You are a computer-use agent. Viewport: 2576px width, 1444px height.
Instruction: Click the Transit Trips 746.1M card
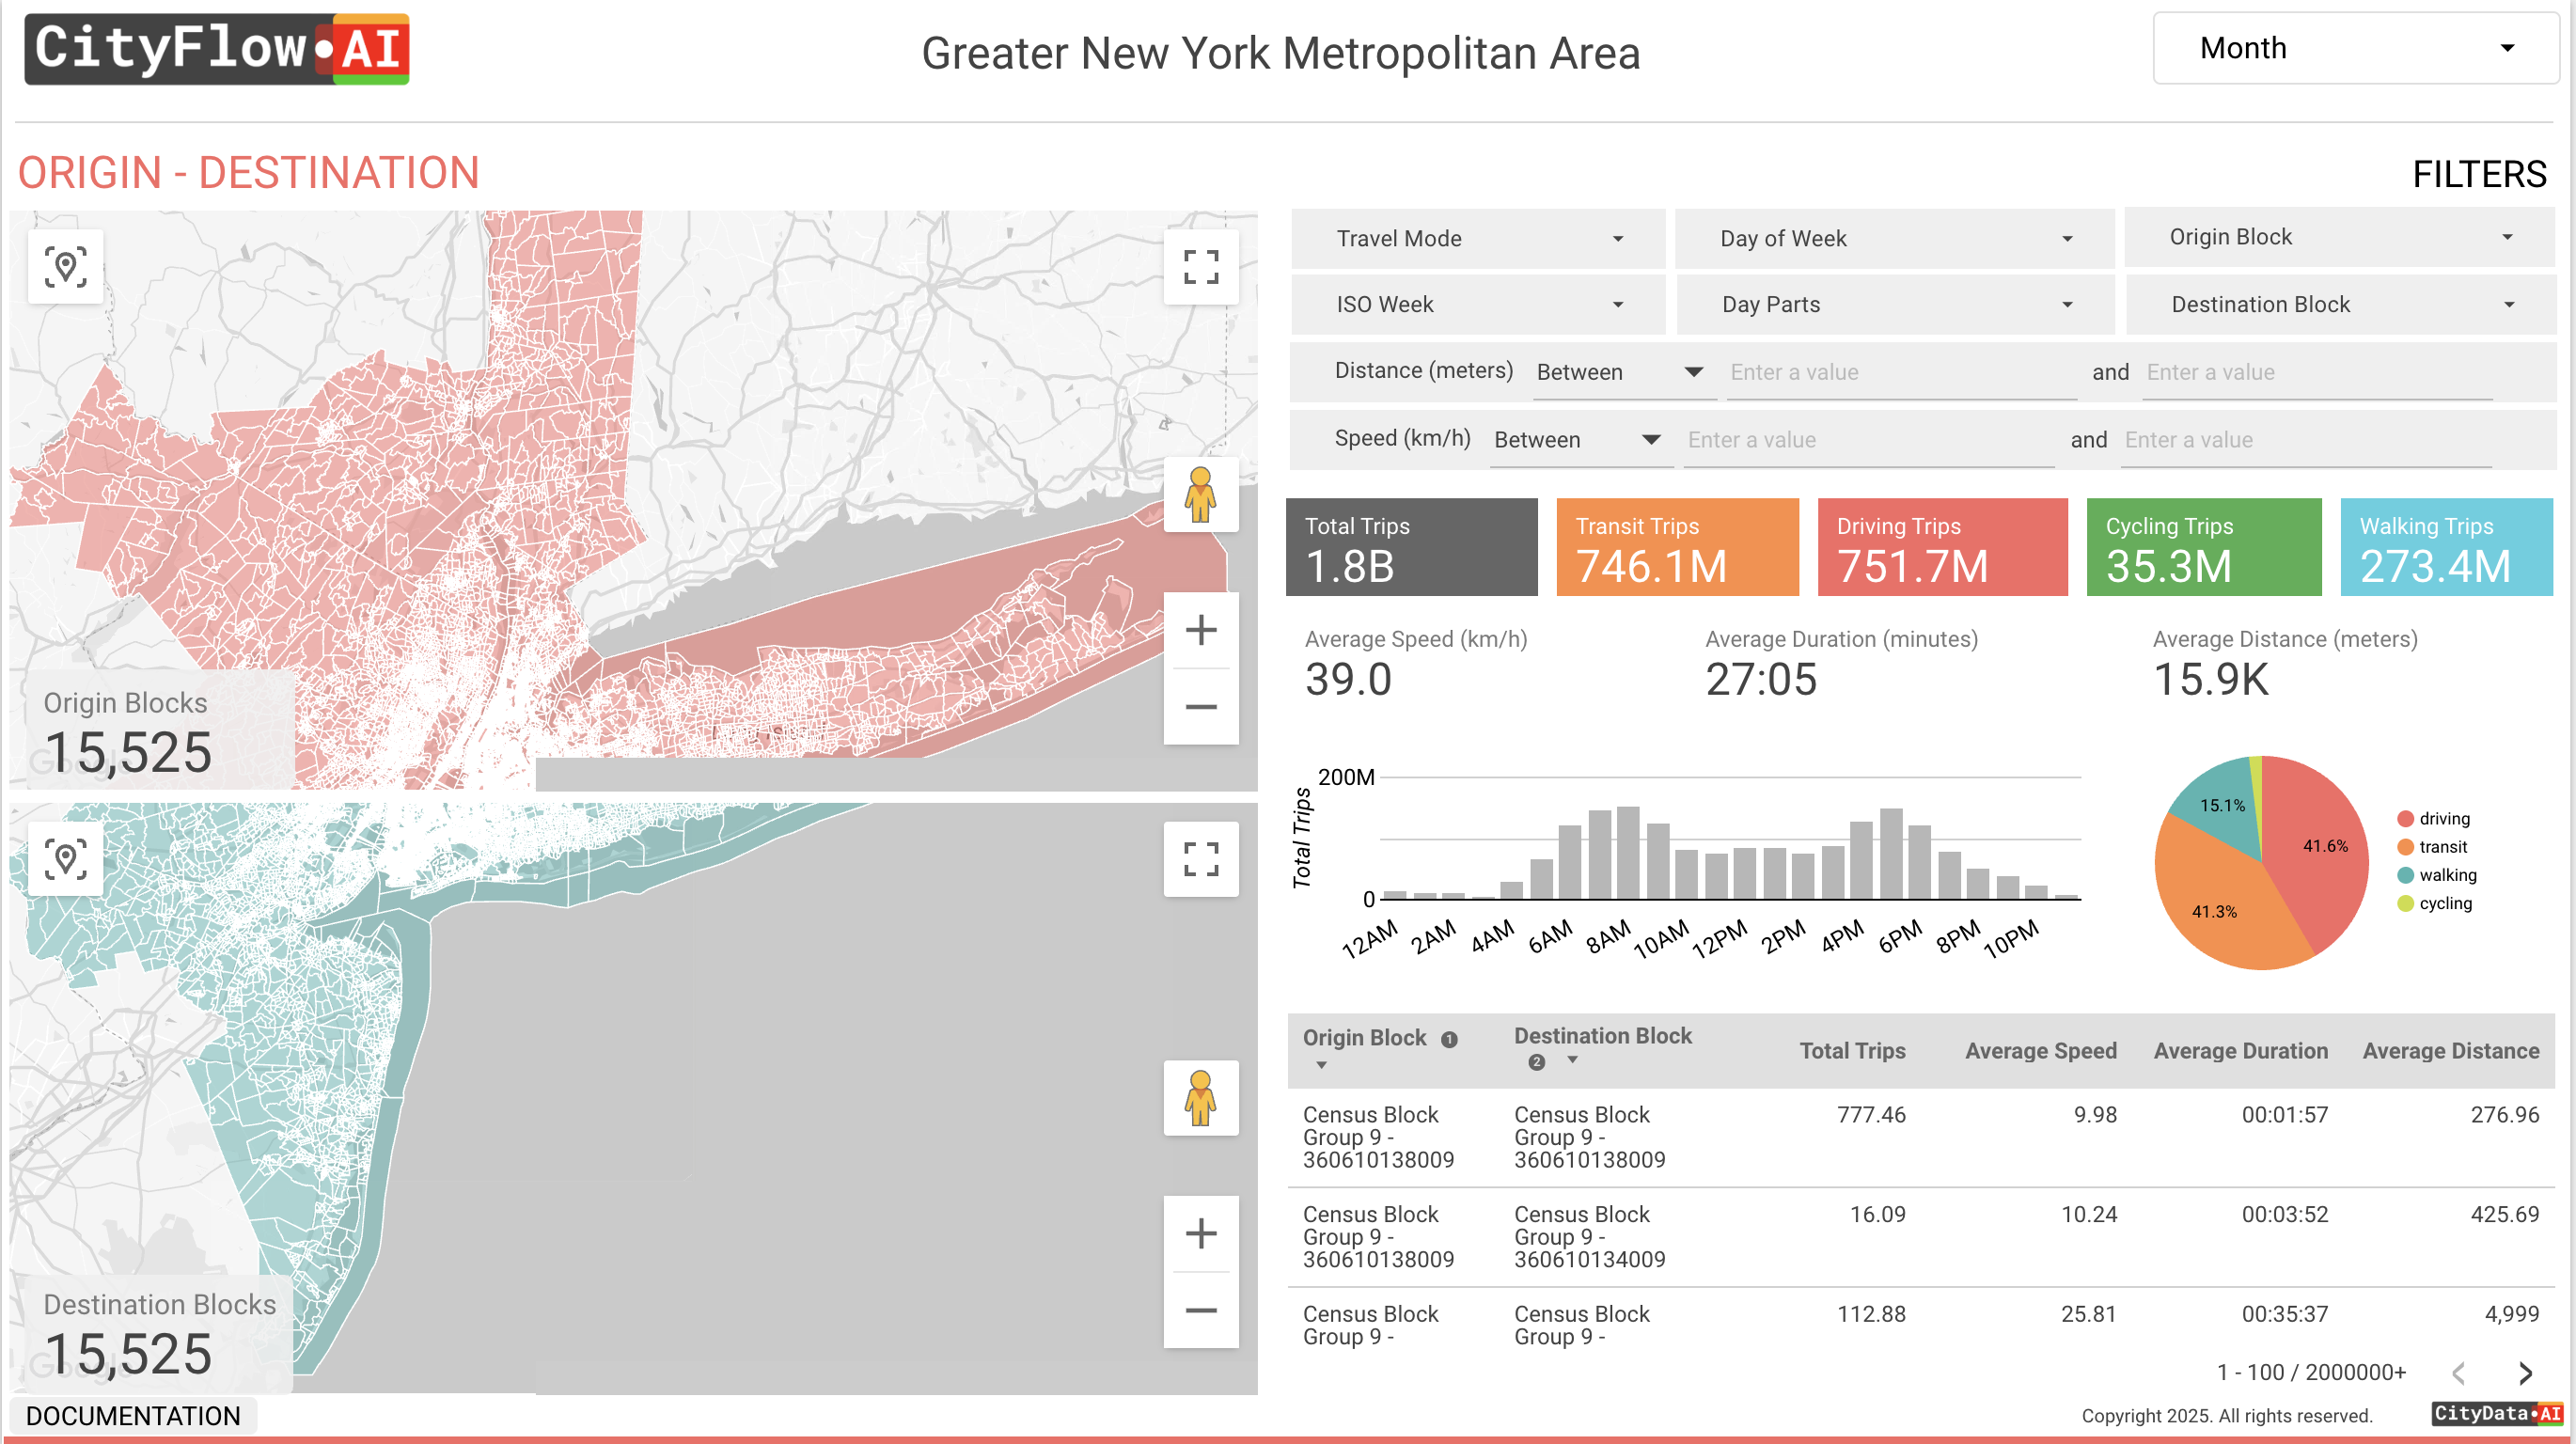pos(1677,547)
